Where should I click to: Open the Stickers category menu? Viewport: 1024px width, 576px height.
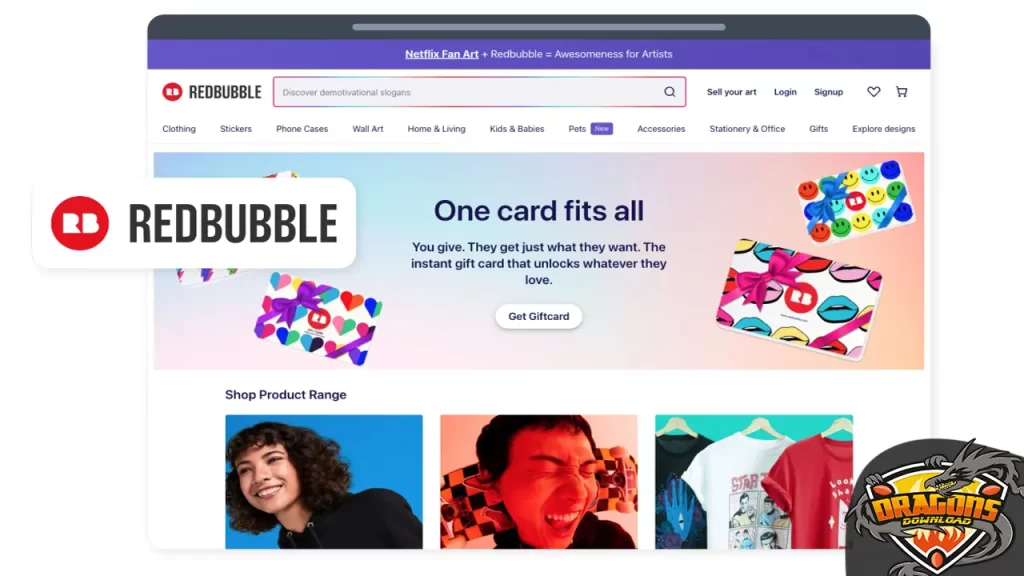pos(236,129)
